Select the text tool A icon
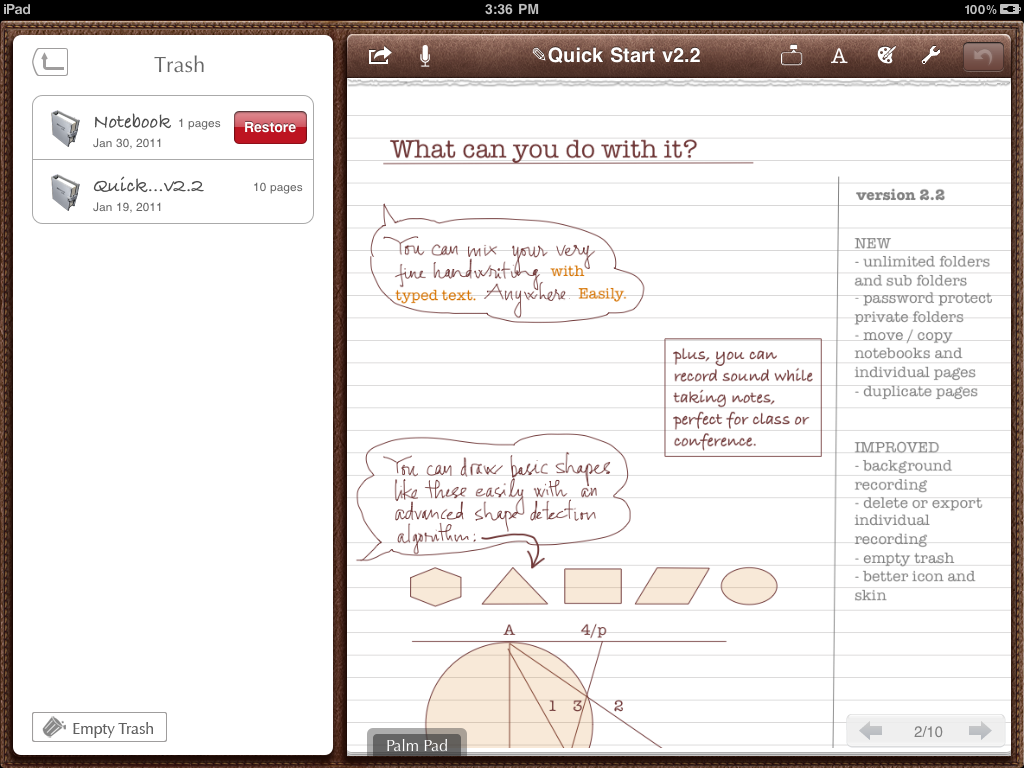This screenshot has height=768, width=1024. [839, 57]
